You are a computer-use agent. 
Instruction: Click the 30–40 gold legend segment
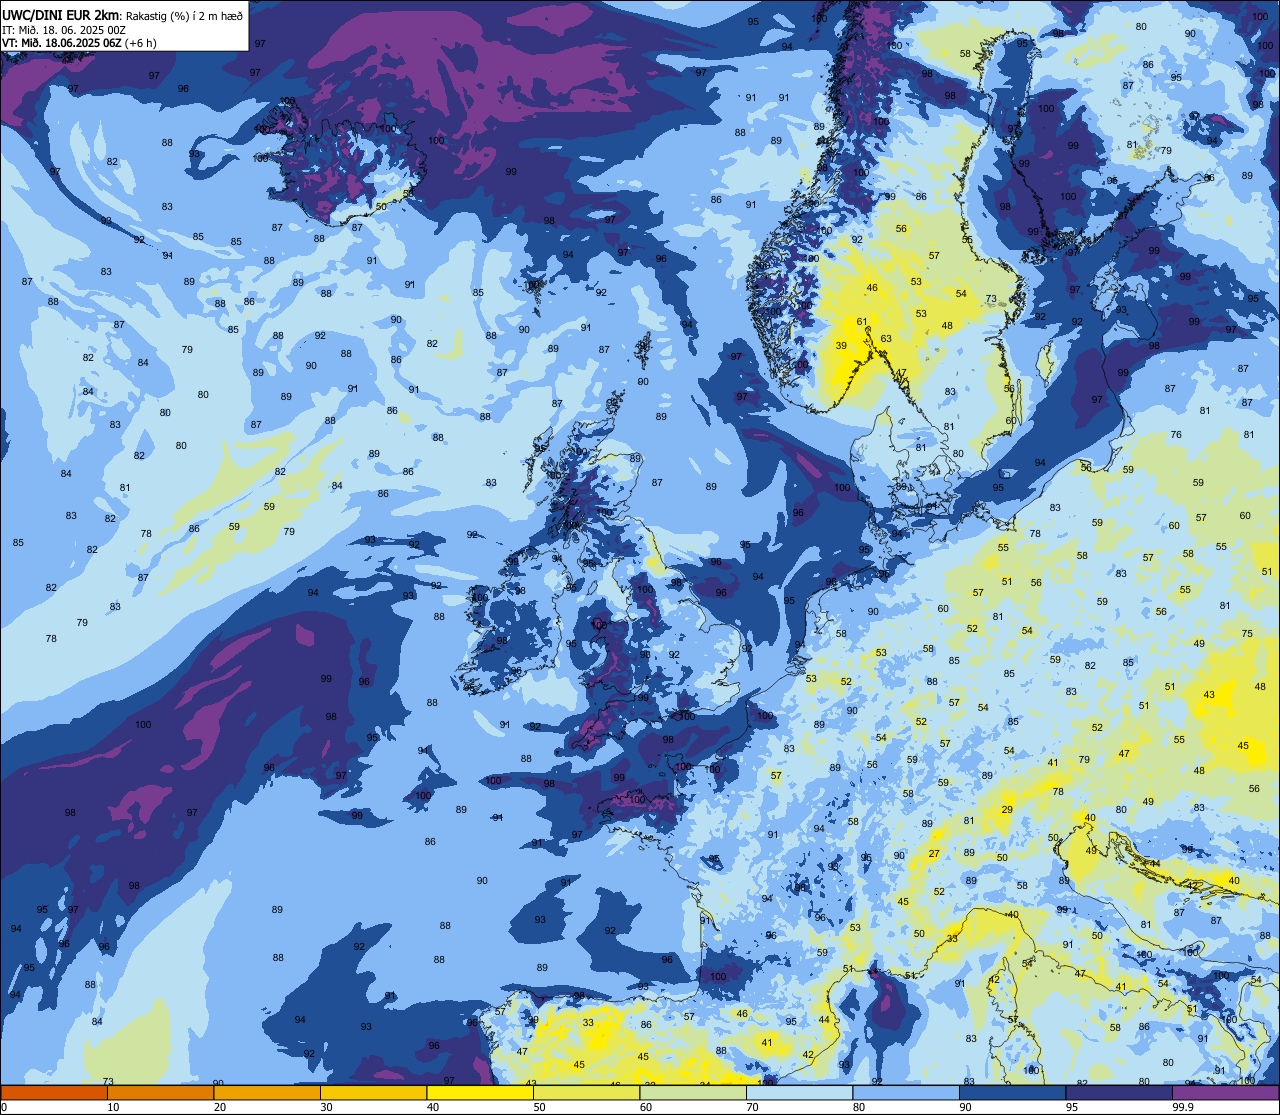click(374, 1093)
